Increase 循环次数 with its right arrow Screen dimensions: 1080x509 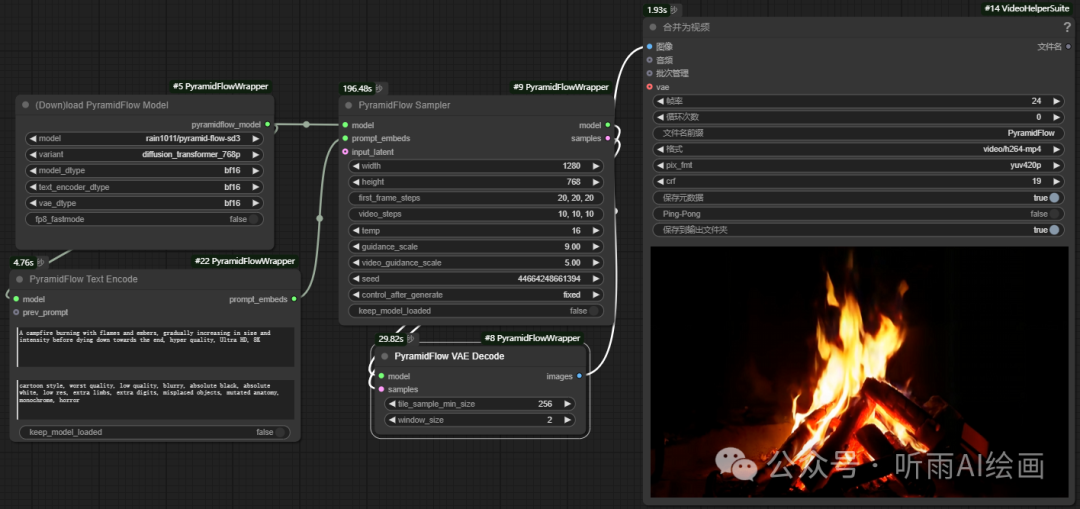[x=1056, y=117]
